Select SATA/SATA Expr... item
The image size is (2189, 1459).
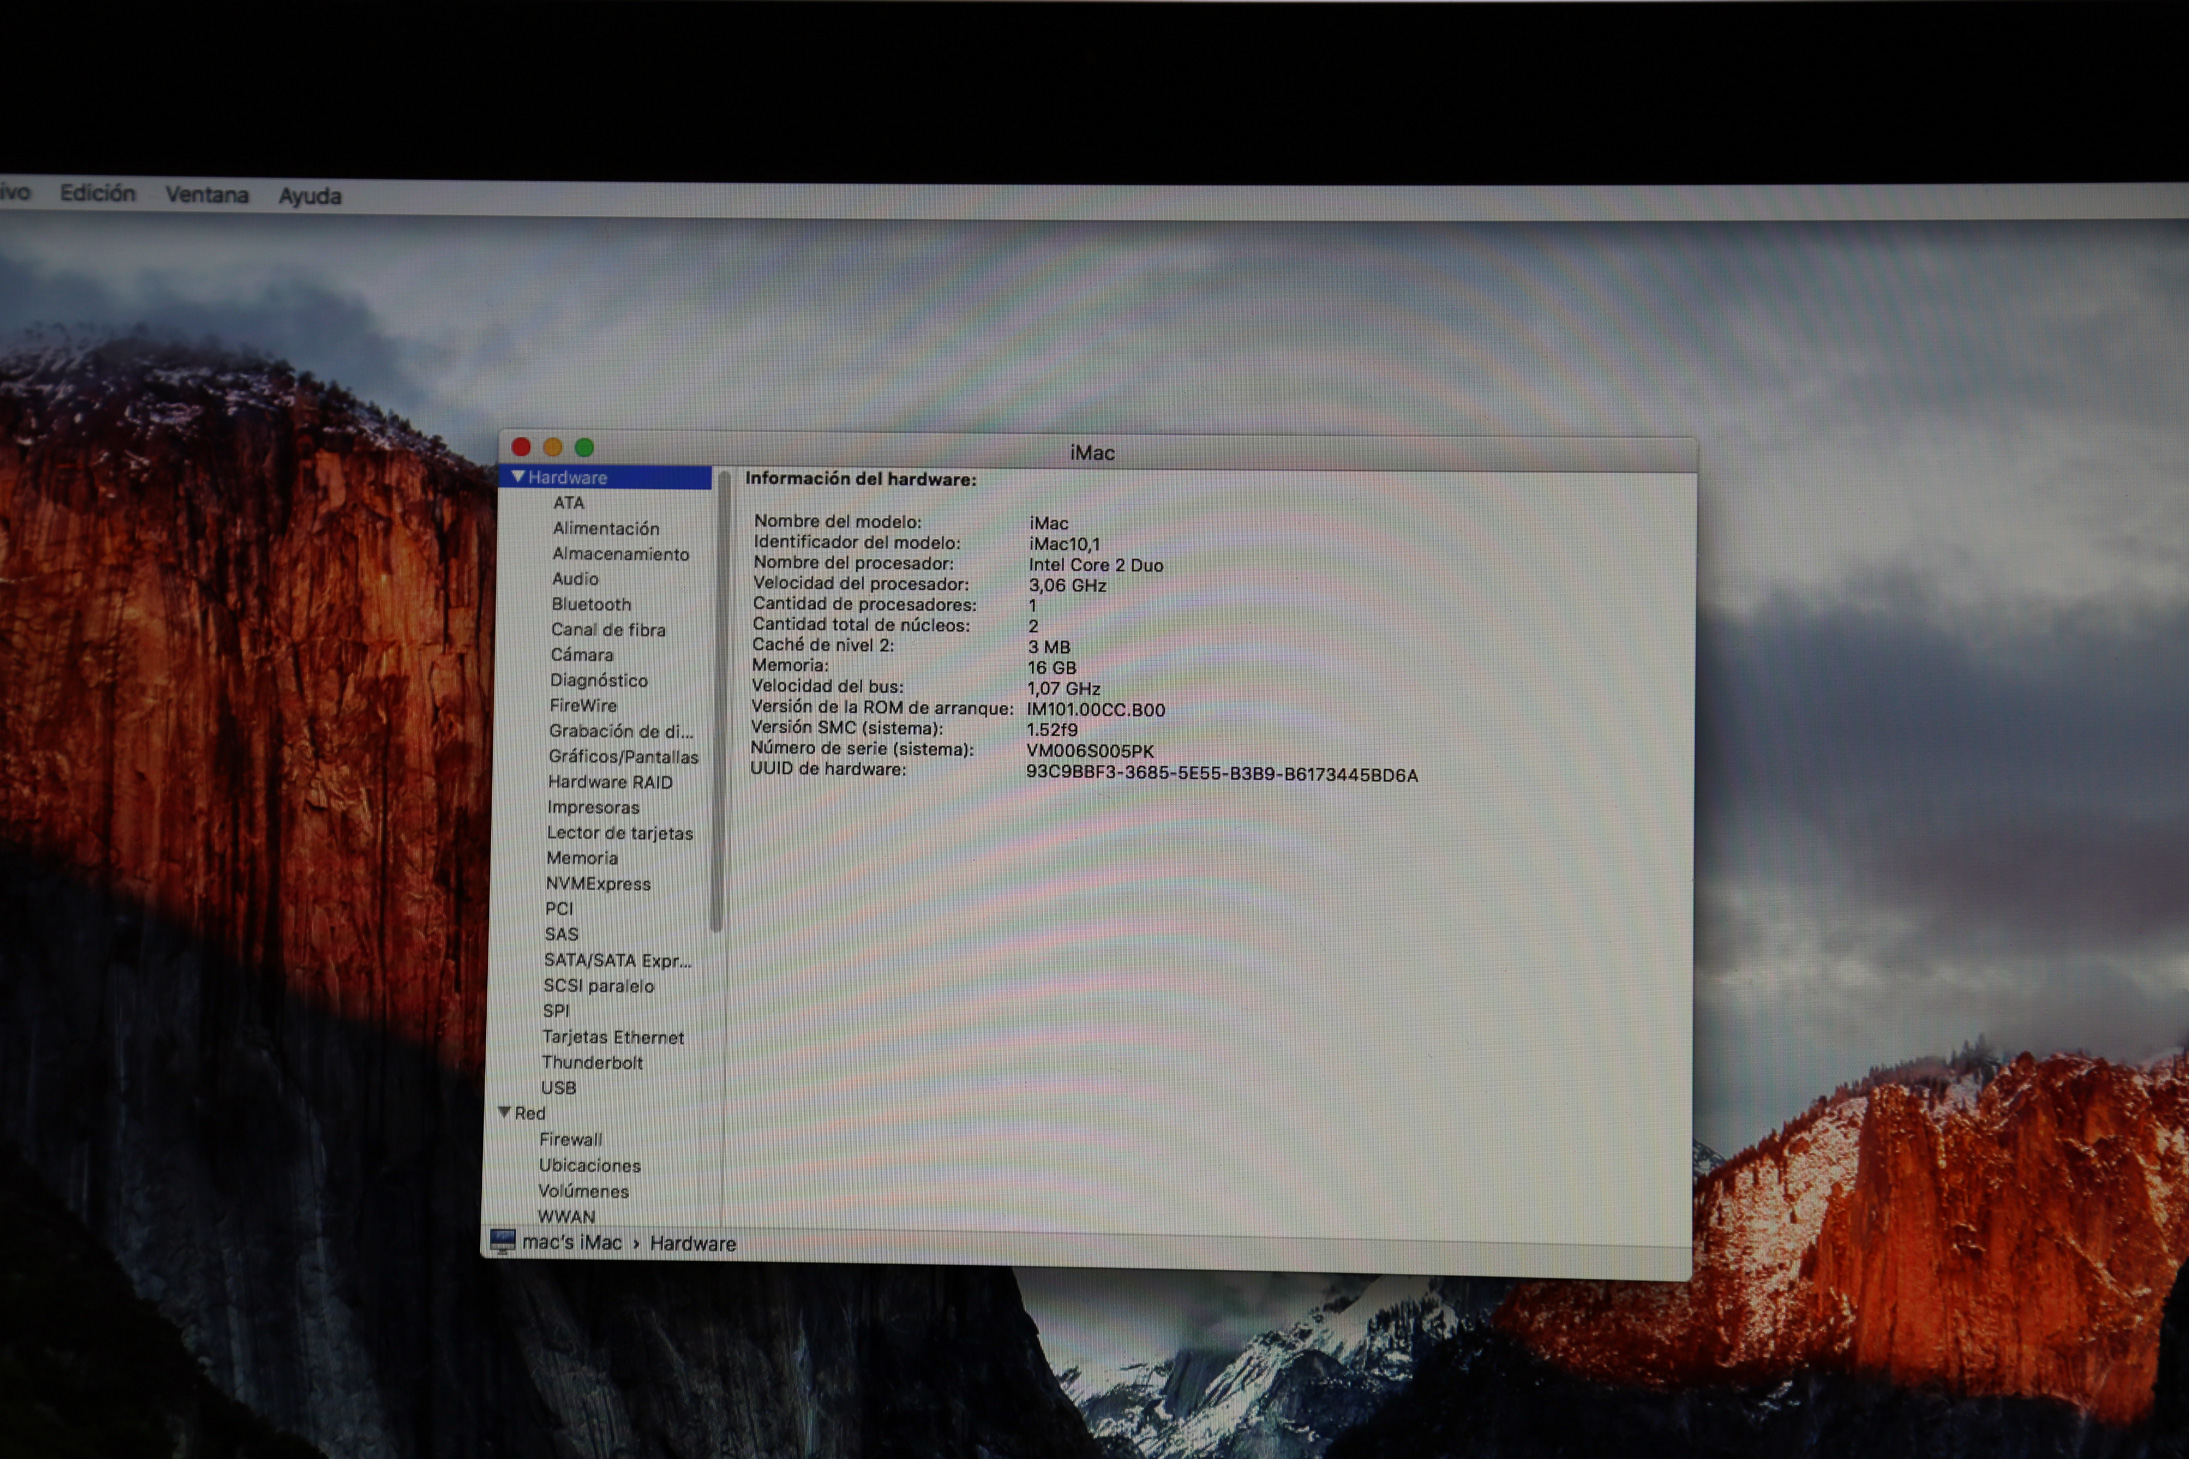click(618, 960)
